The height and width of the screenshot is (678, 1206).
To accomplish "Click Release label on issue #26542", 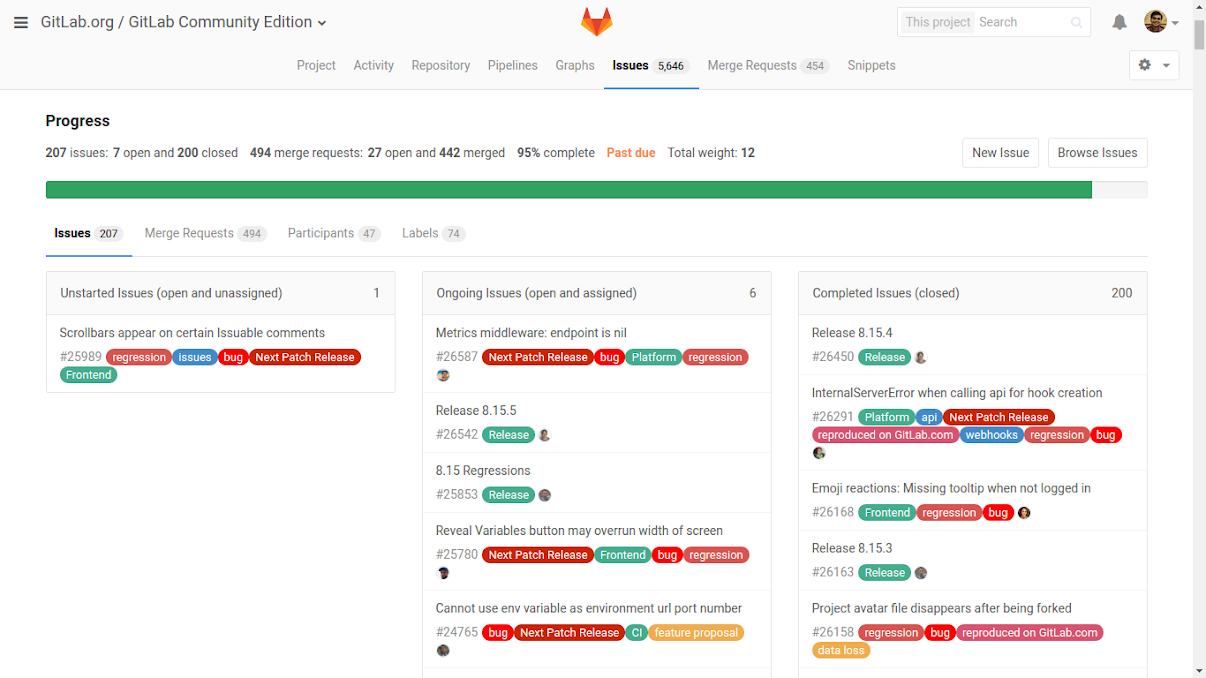I will coord(509,435).
